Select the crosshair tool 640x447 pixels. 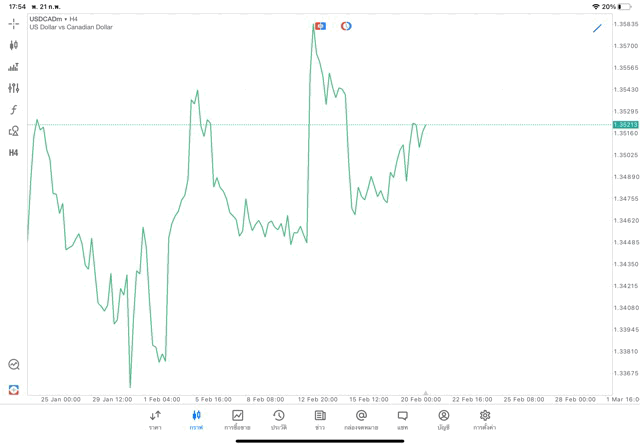(14, 23)
